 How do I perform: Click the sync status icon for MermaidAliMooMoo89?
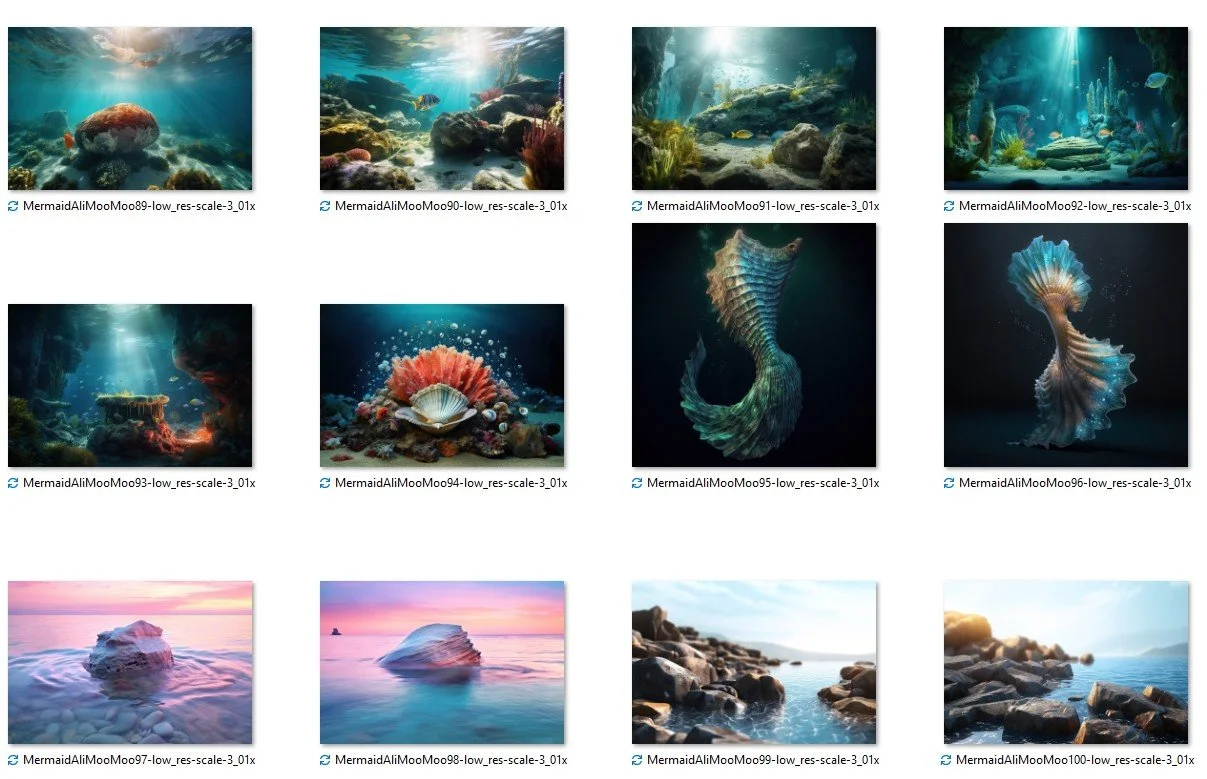coord(13,206)
